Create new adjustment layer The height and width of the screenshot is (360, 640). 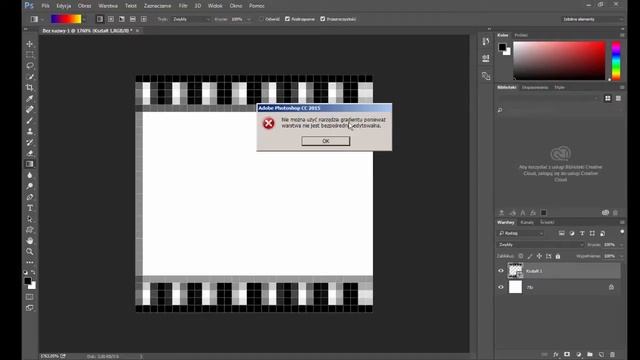tap(578, 354)
